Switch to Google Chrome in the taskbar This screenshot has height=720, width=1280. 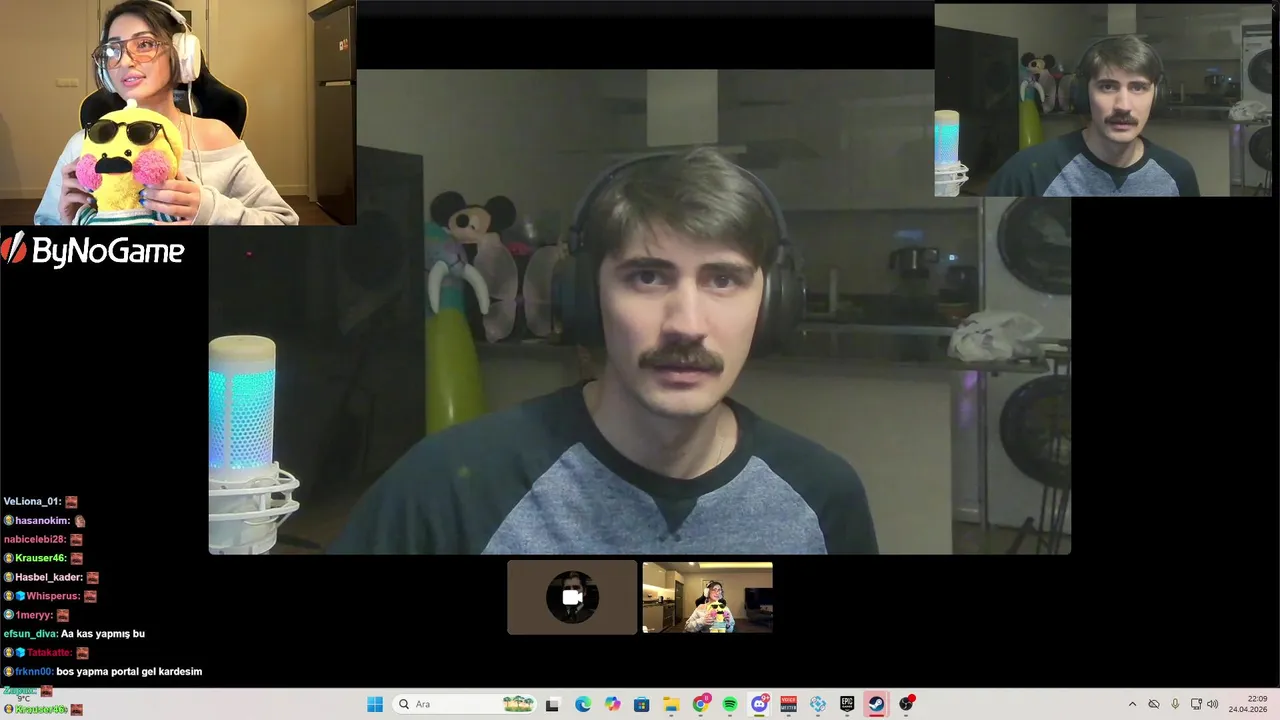[700, 704]
